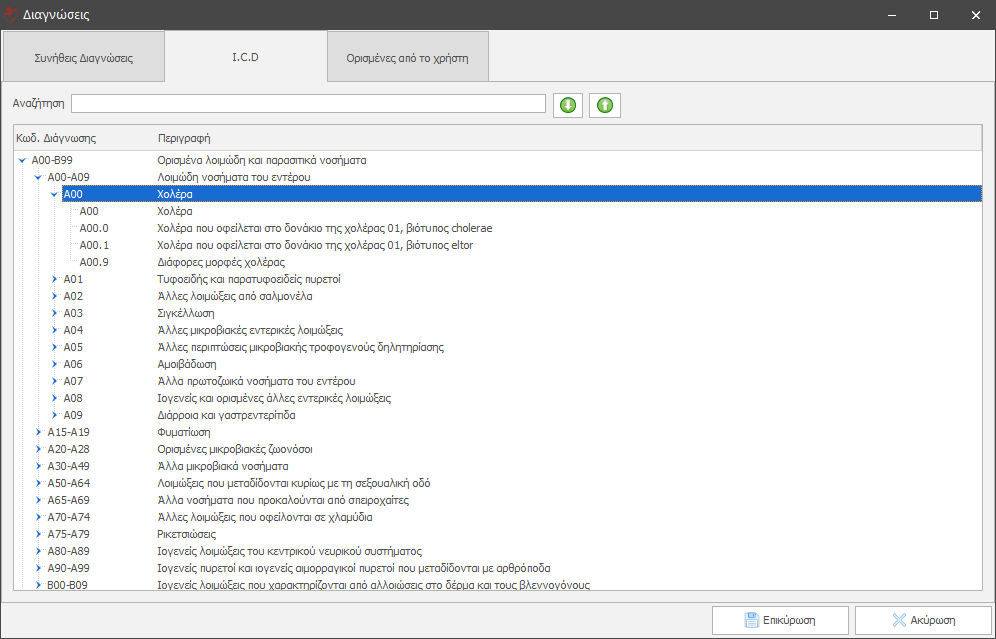Click the Κωδ. Διάγνωσης column header

click(57, 138)
